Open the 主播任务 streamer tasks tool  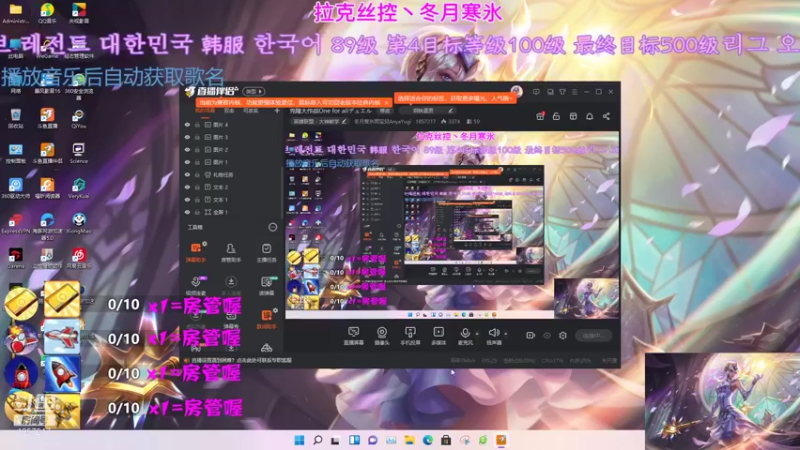click(x=266, y=253)
